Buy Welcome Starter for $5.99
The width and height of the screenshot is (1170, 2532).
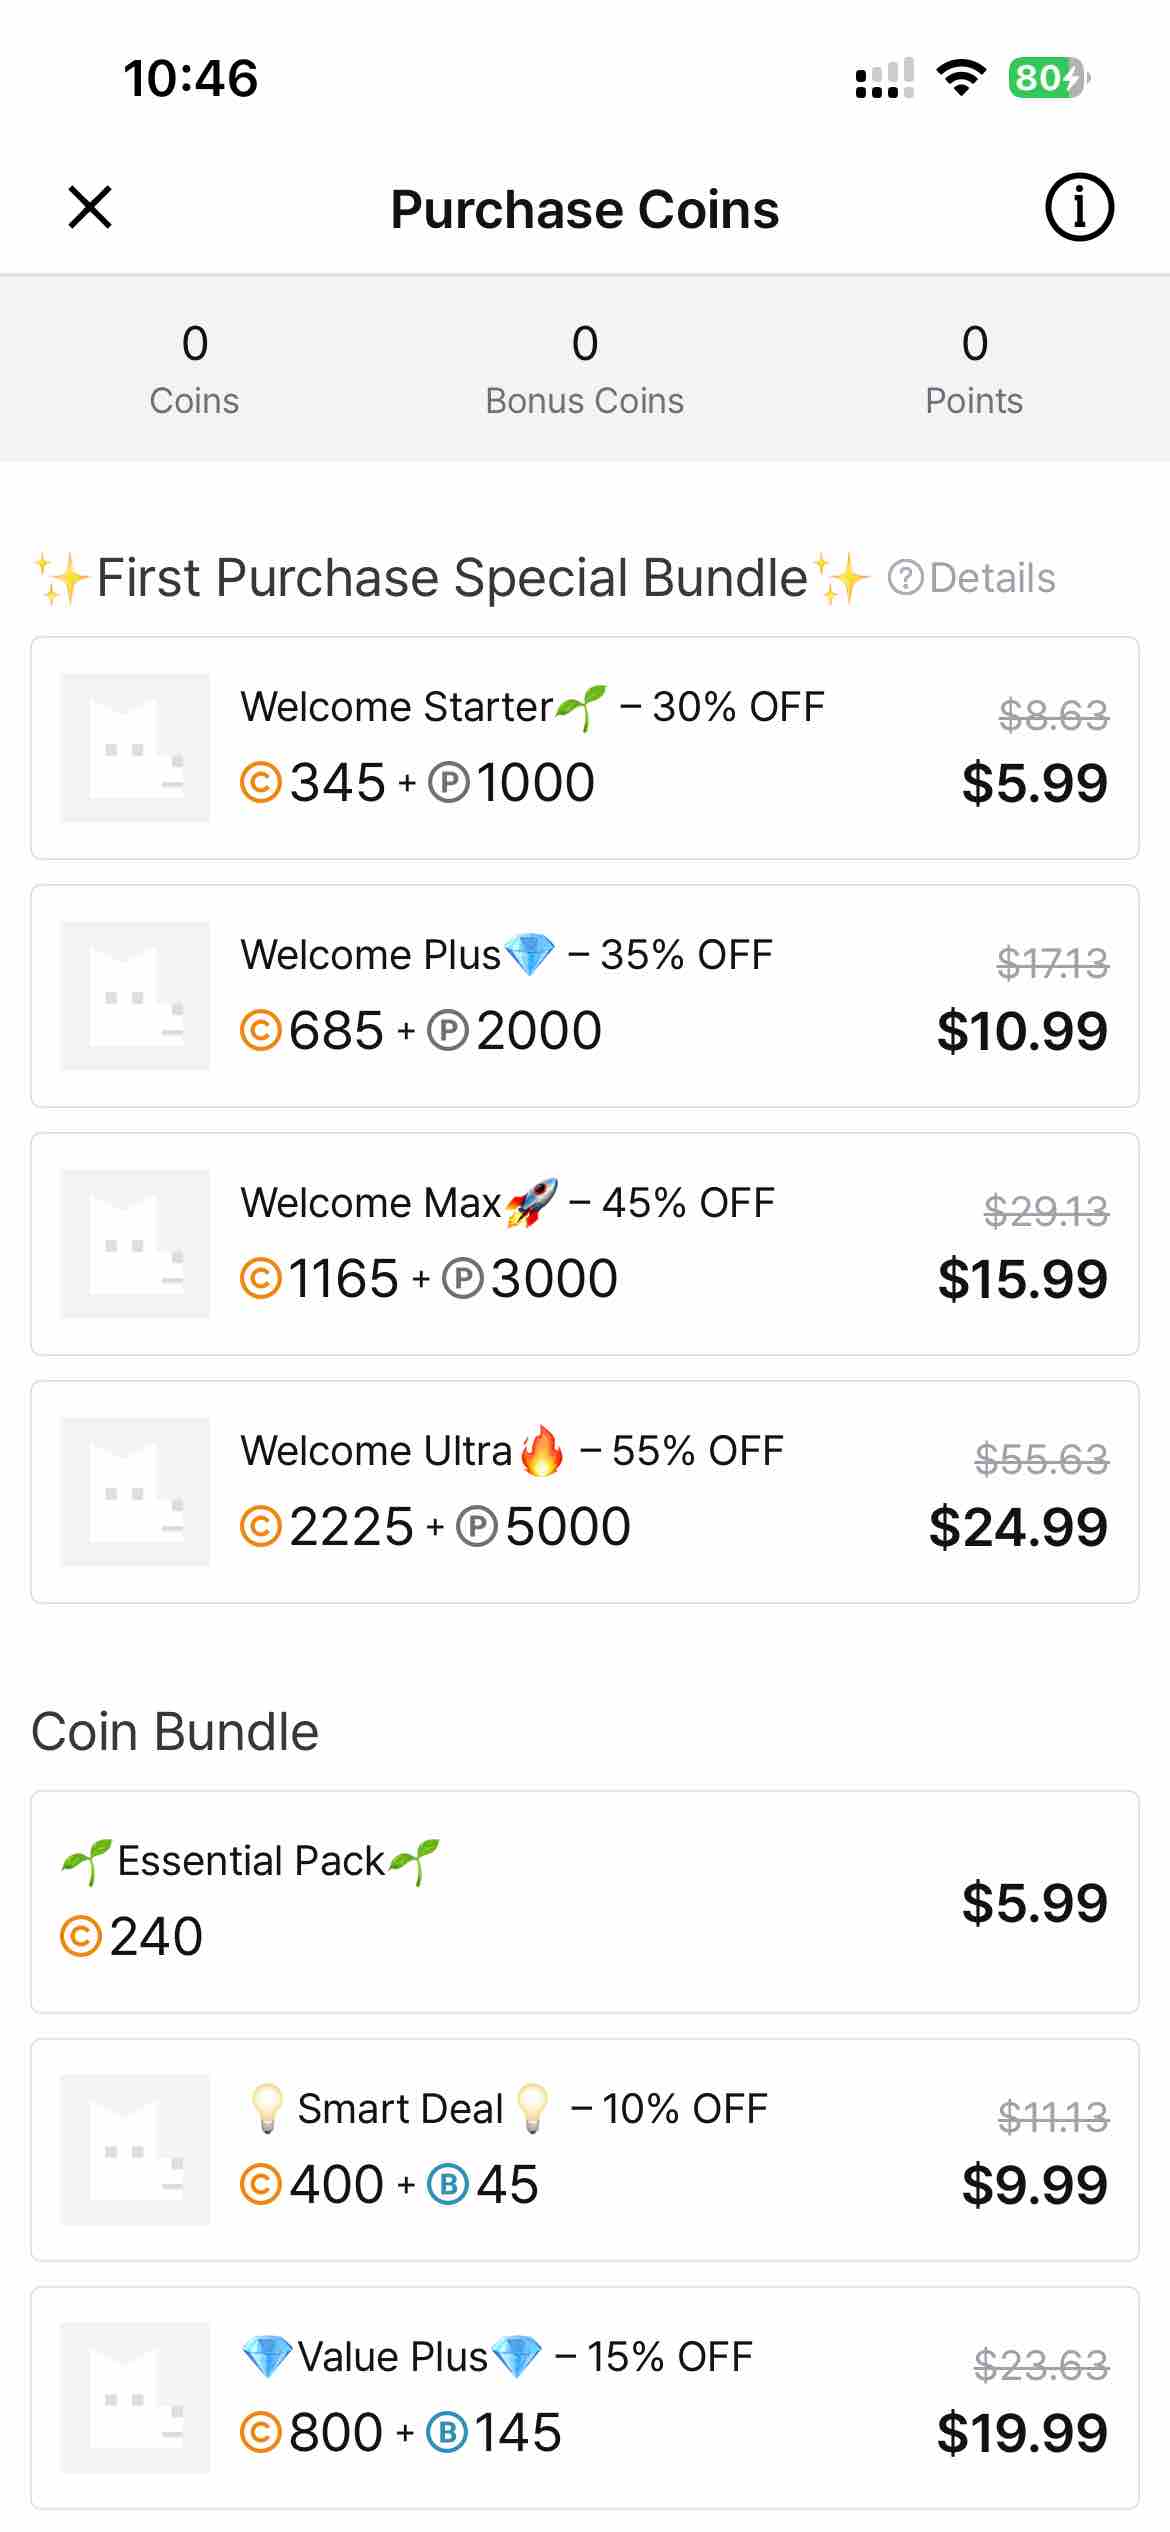[x=1034, y=783]
